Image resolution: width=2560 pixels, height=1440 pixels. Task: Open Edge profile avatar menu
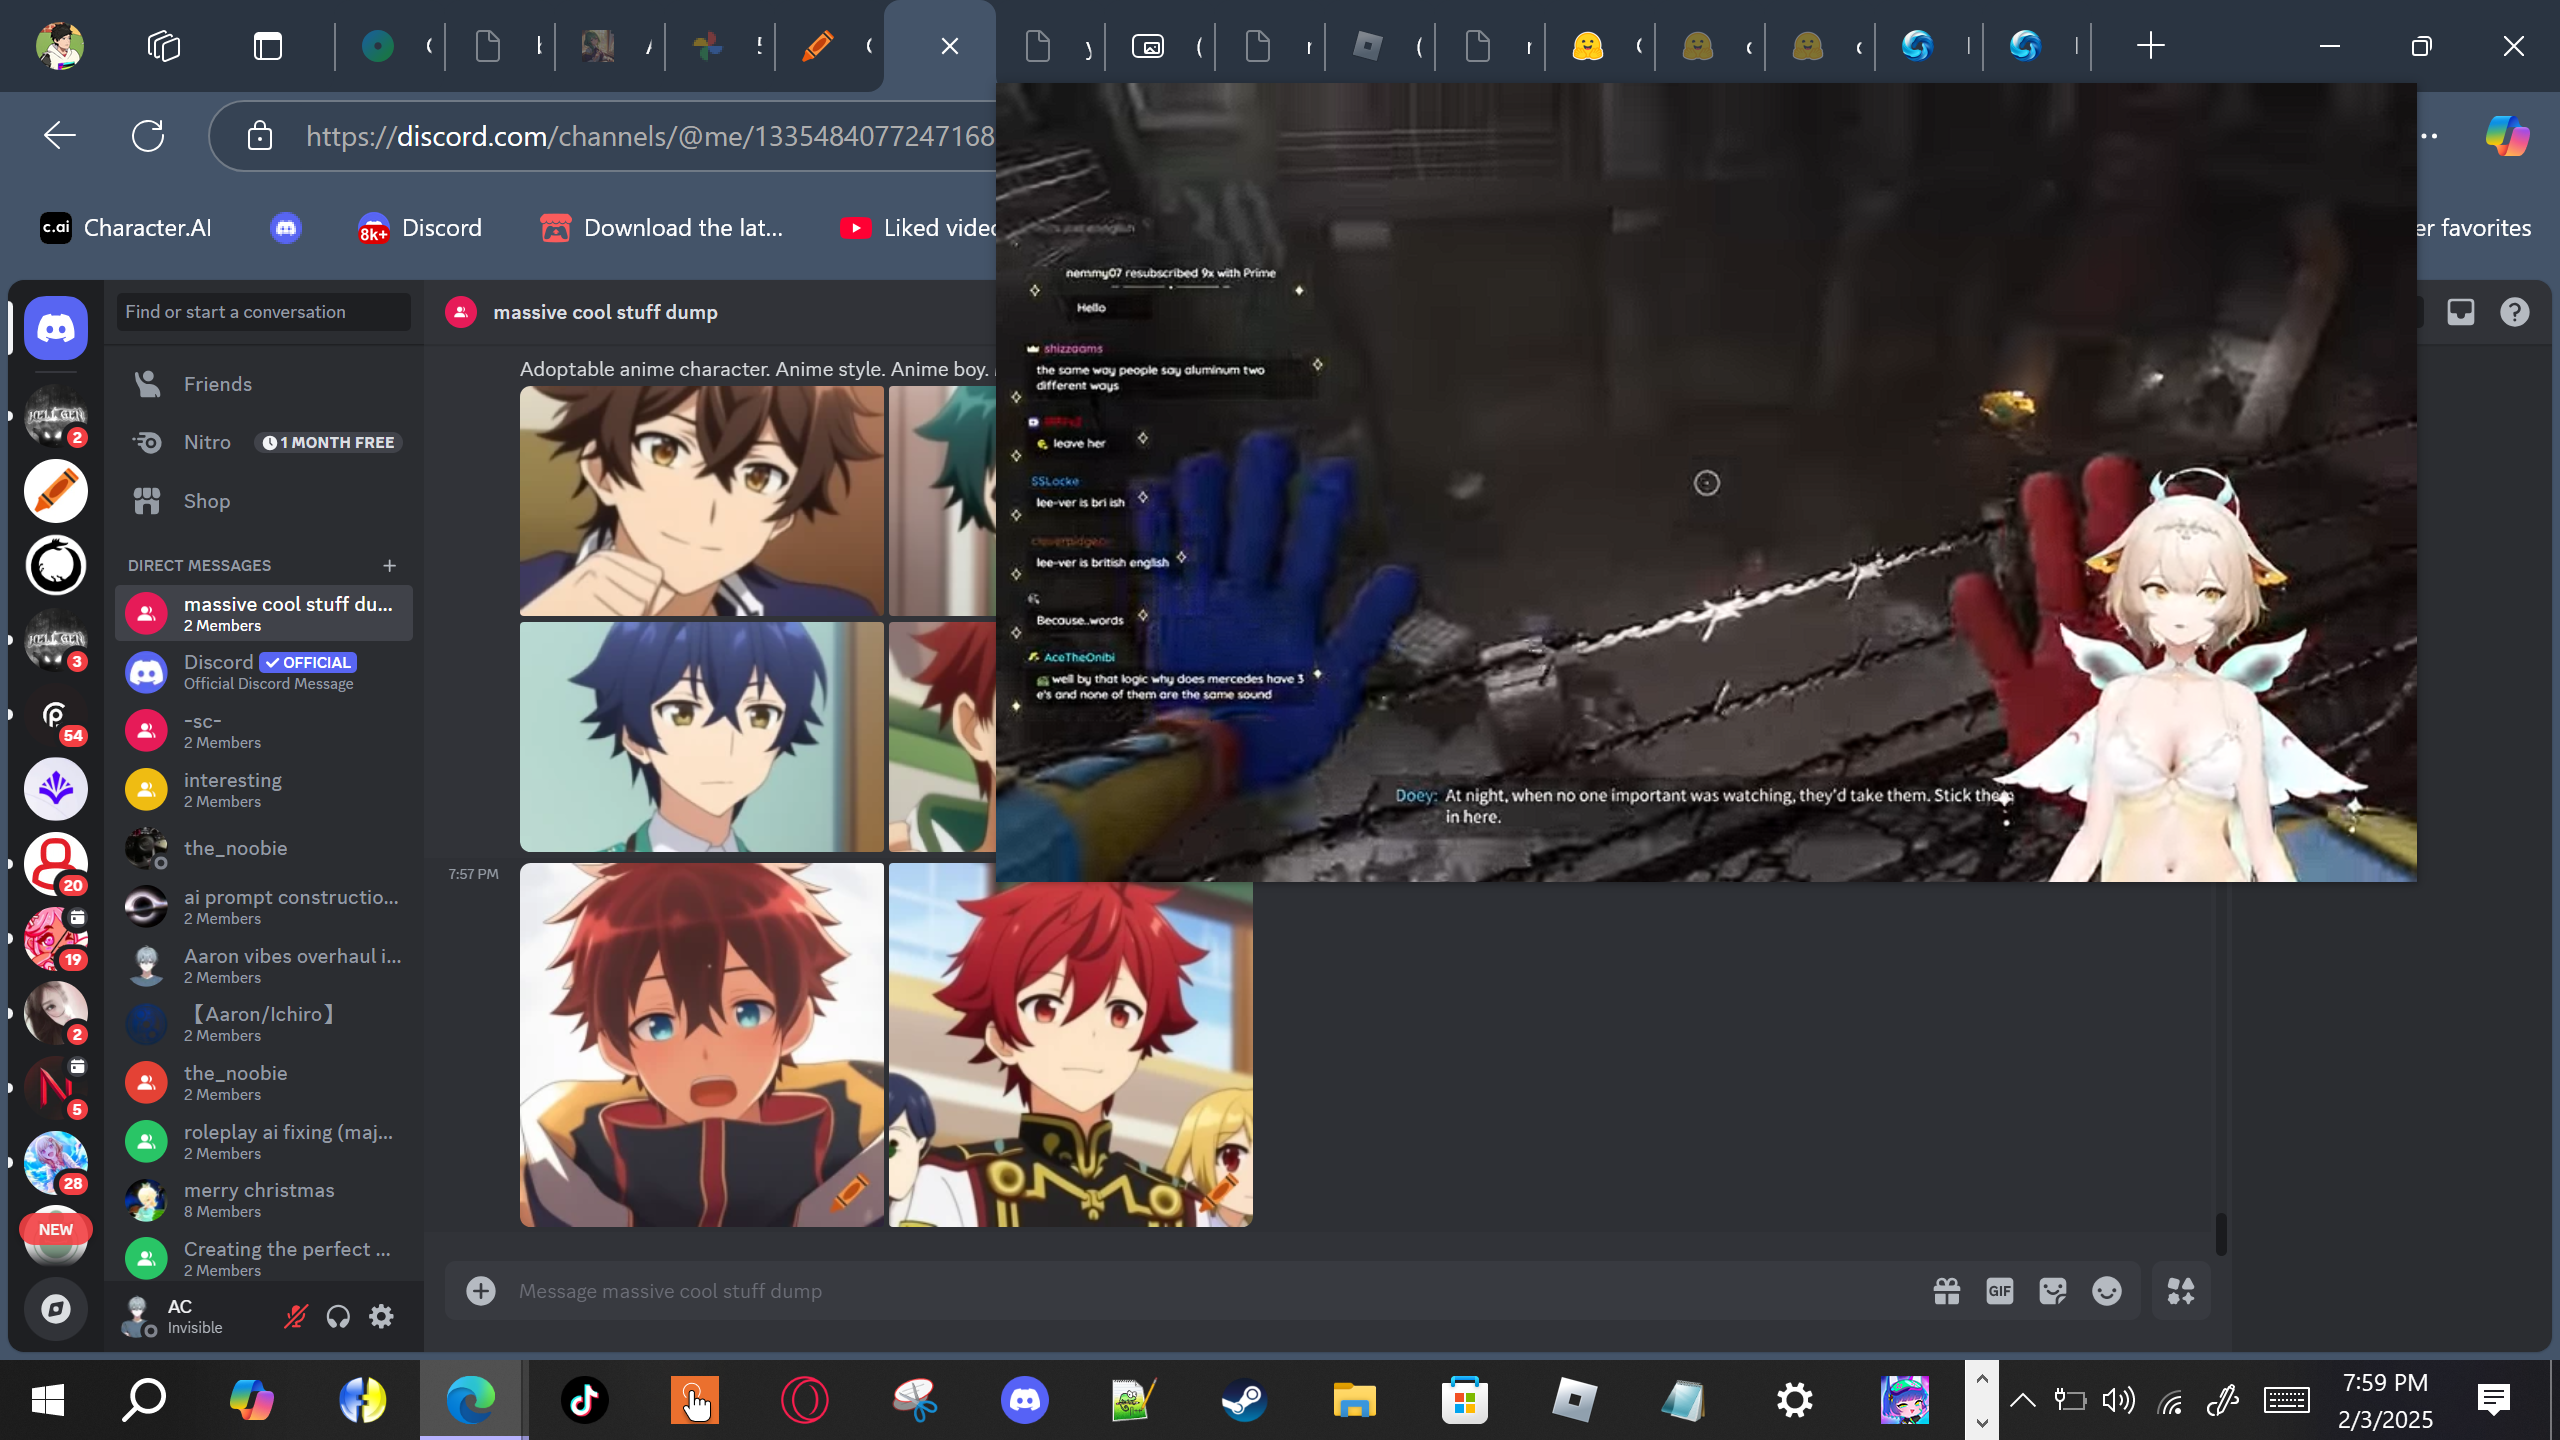pos(60,46)
